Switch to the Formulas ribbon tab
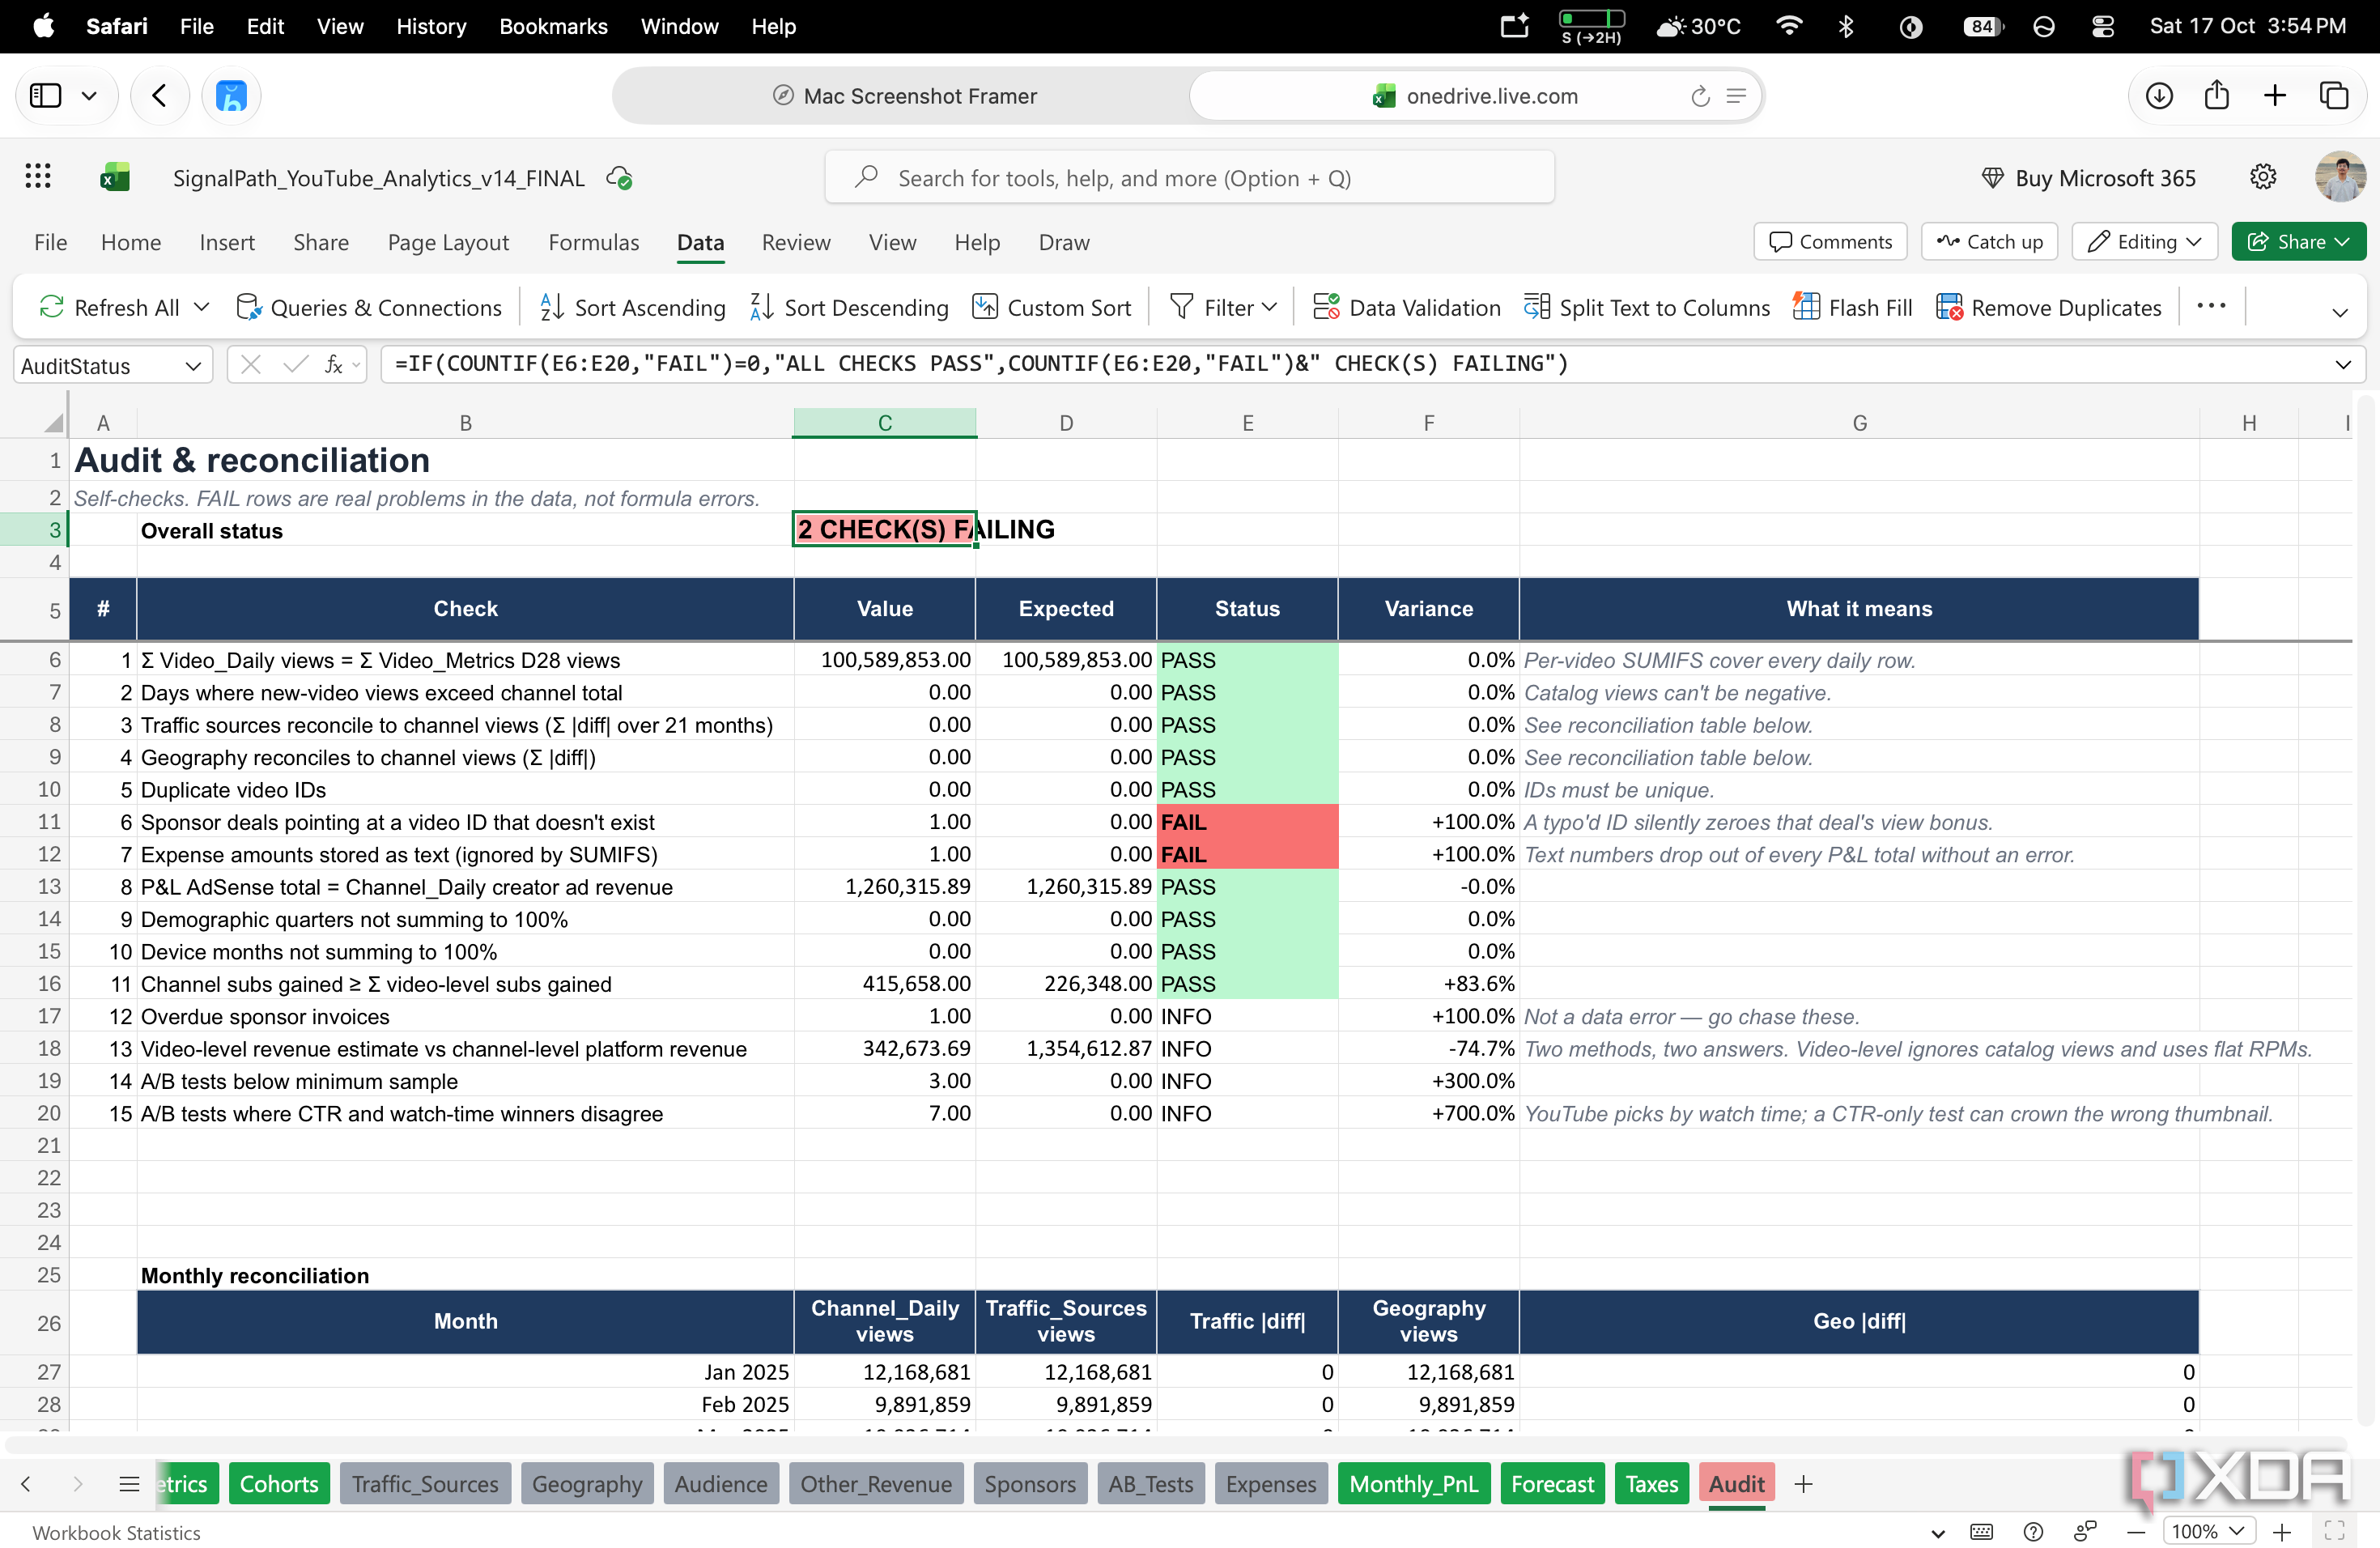 tap(594, 242)
